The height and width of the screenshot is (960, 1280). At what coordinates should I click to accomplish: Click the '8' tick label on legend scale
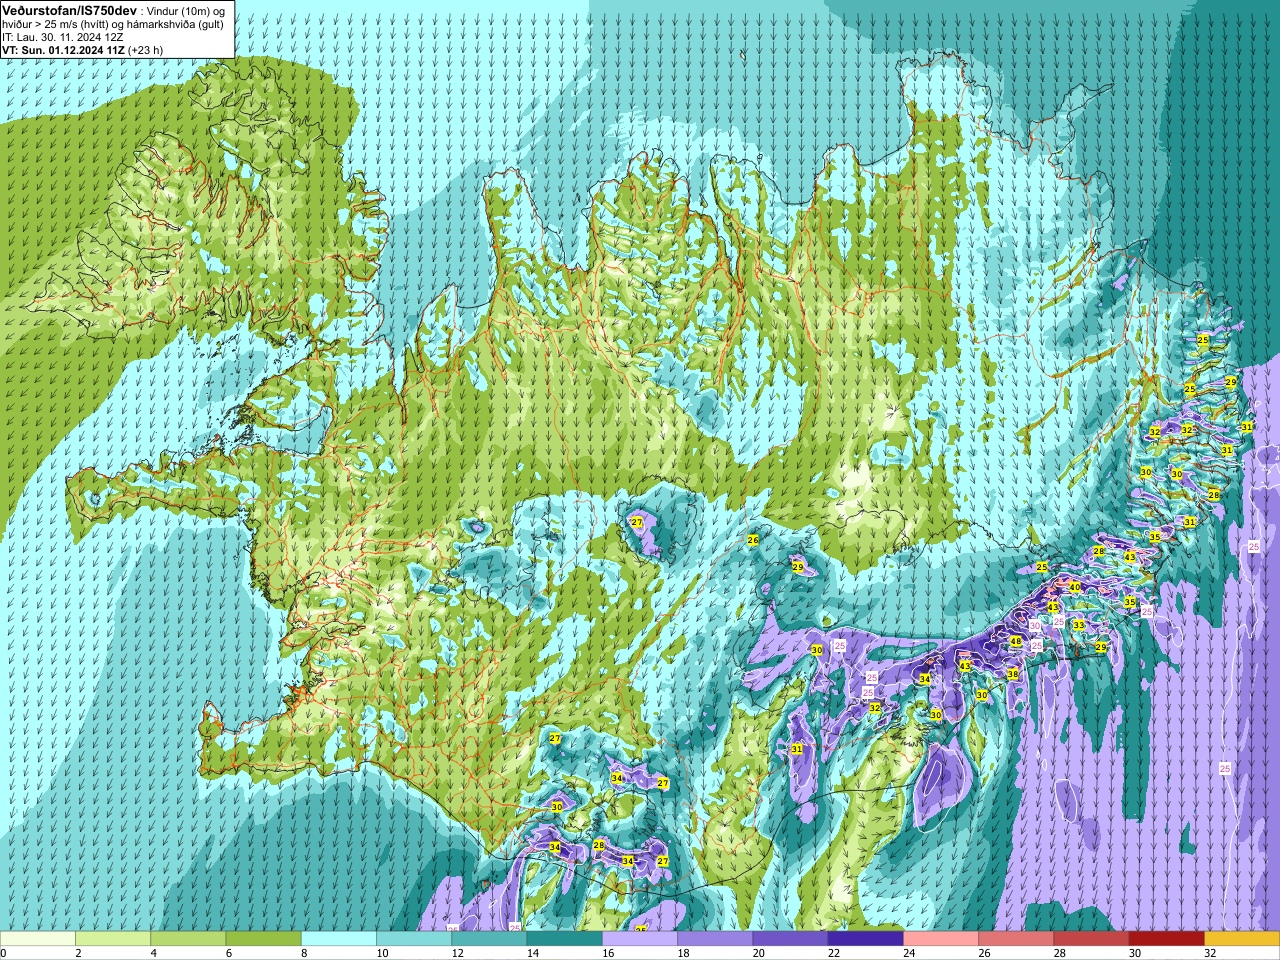pyautogui.click(x=304, y=953)
